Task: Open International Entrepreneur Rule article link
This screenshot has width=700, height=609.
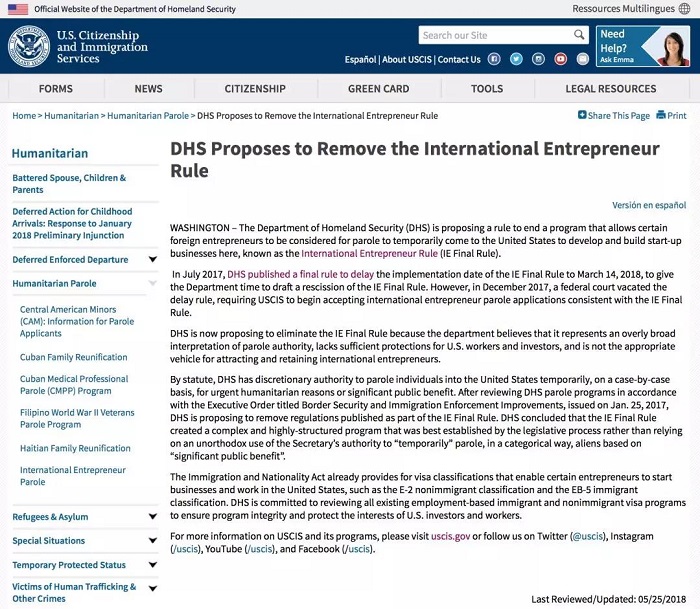Action: point(369,254)
